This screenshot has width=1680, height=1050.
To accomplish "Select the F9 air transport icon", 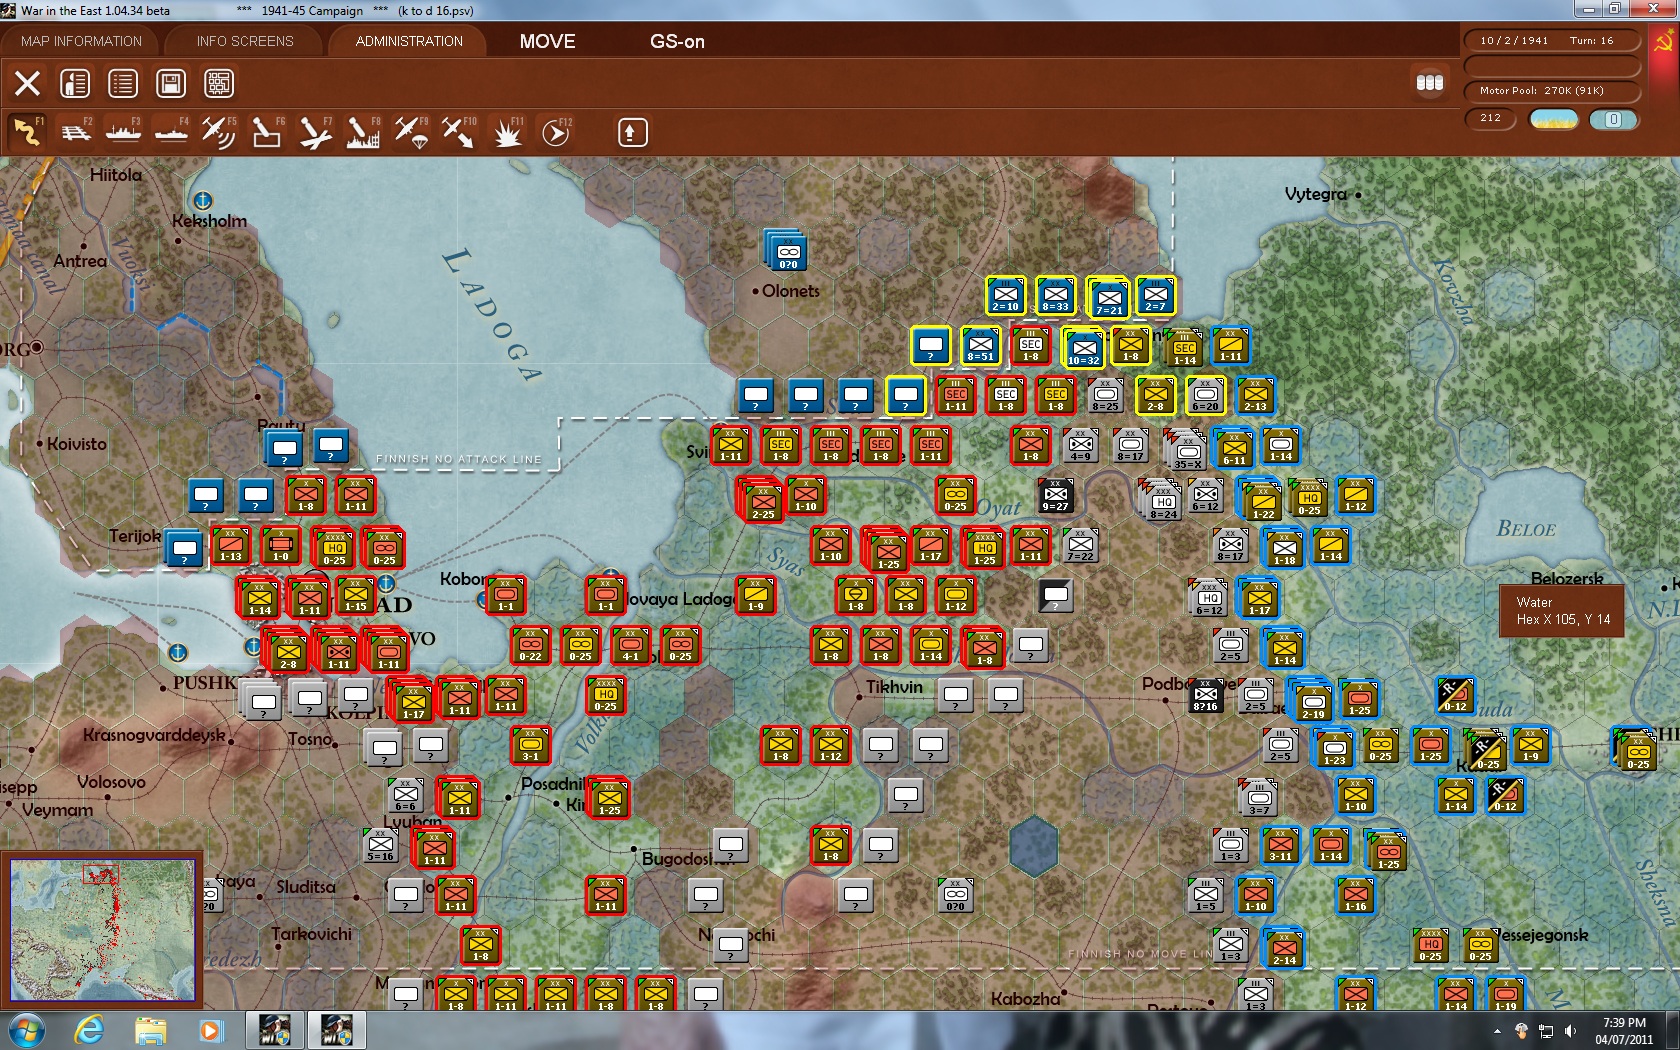I will coord(410,131).
